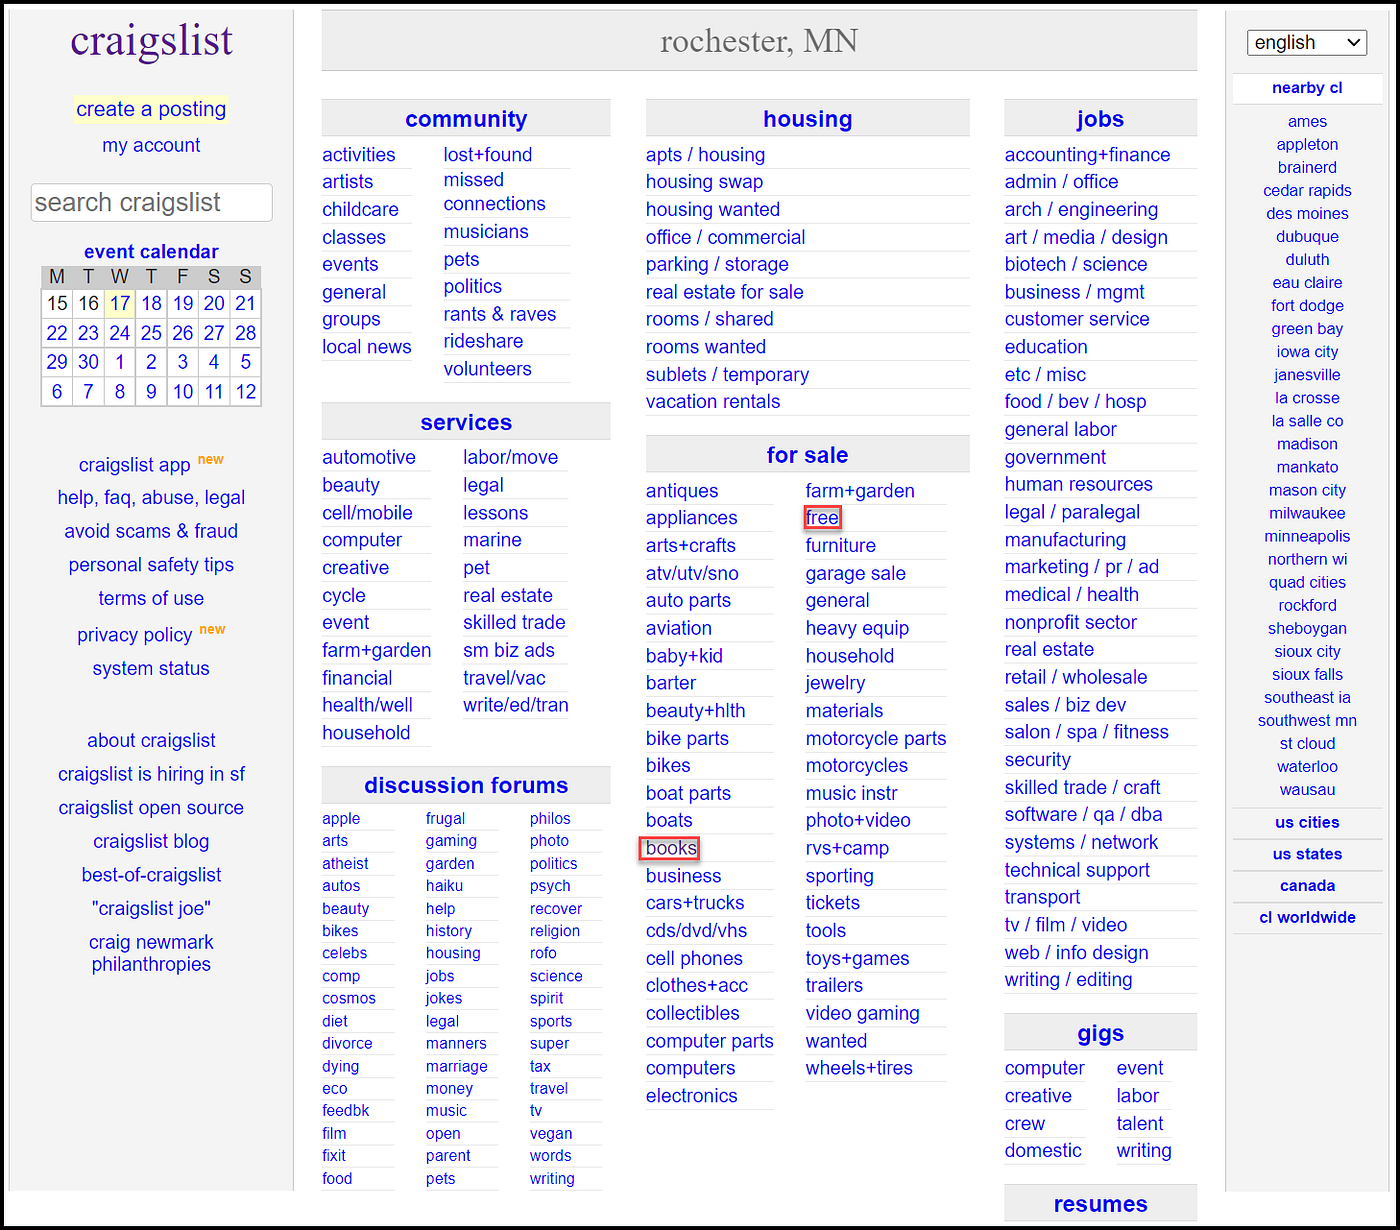
Task: Open the gigs section header
Action: coord(1100,1033)
